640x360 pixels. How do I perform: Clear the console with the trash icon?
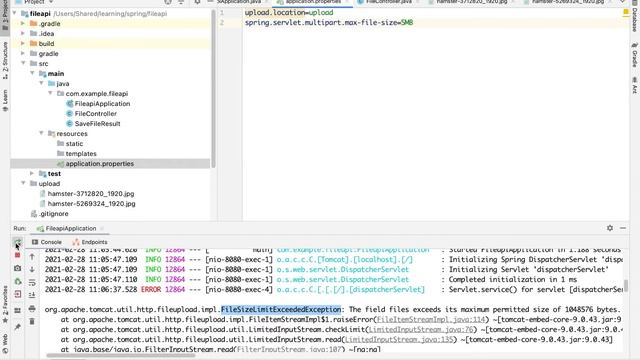click(32, 322)
